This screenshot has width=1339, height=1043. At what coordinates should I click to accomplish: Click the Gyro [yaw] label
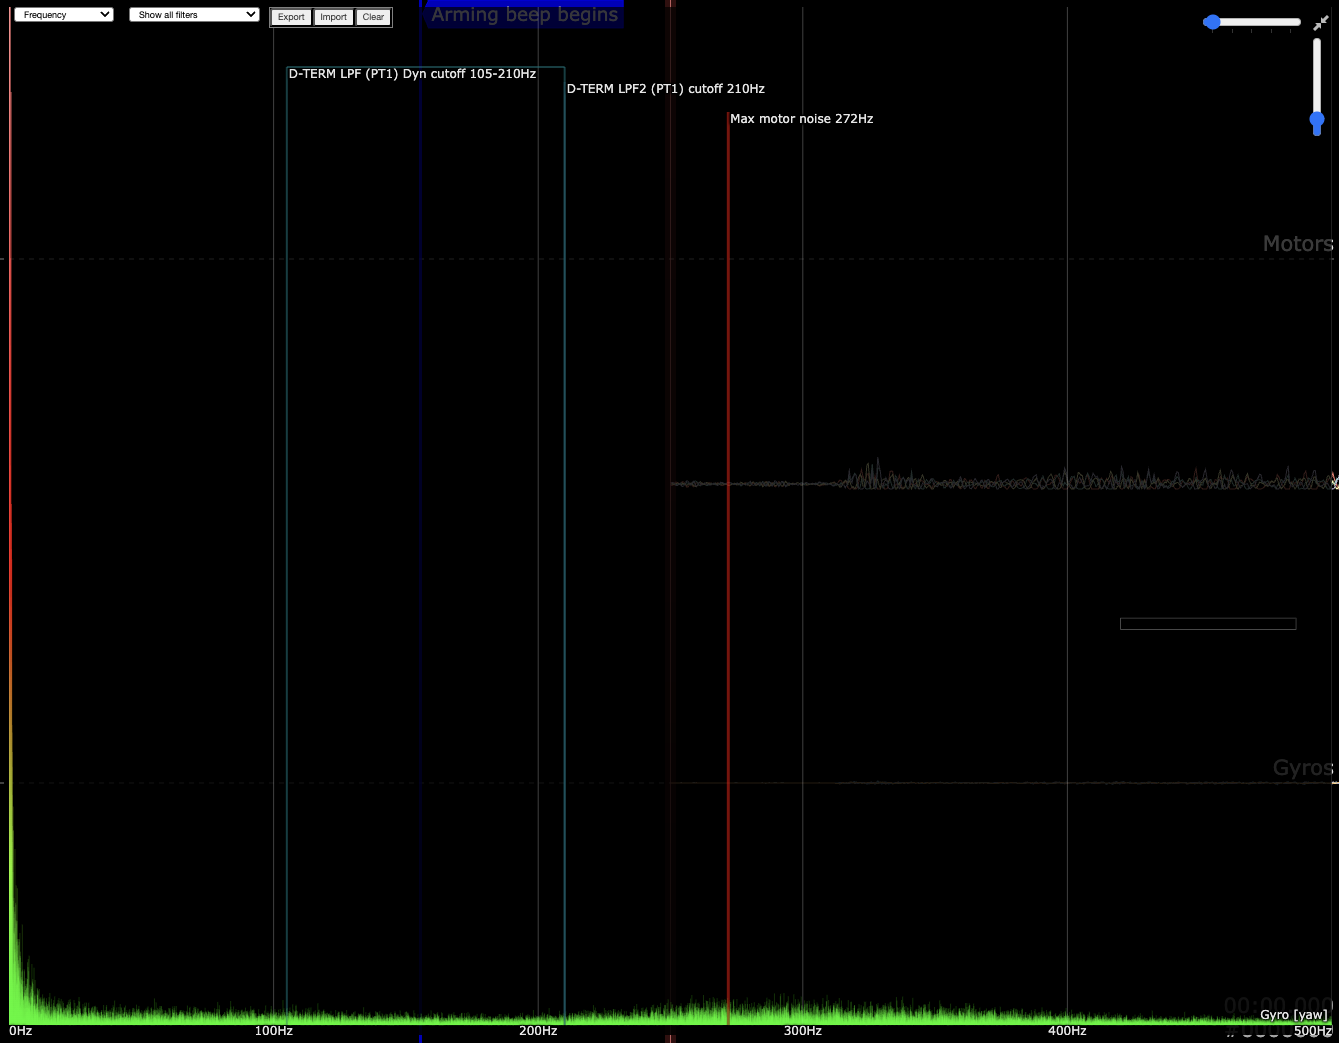click(x=1293, y=1015)
